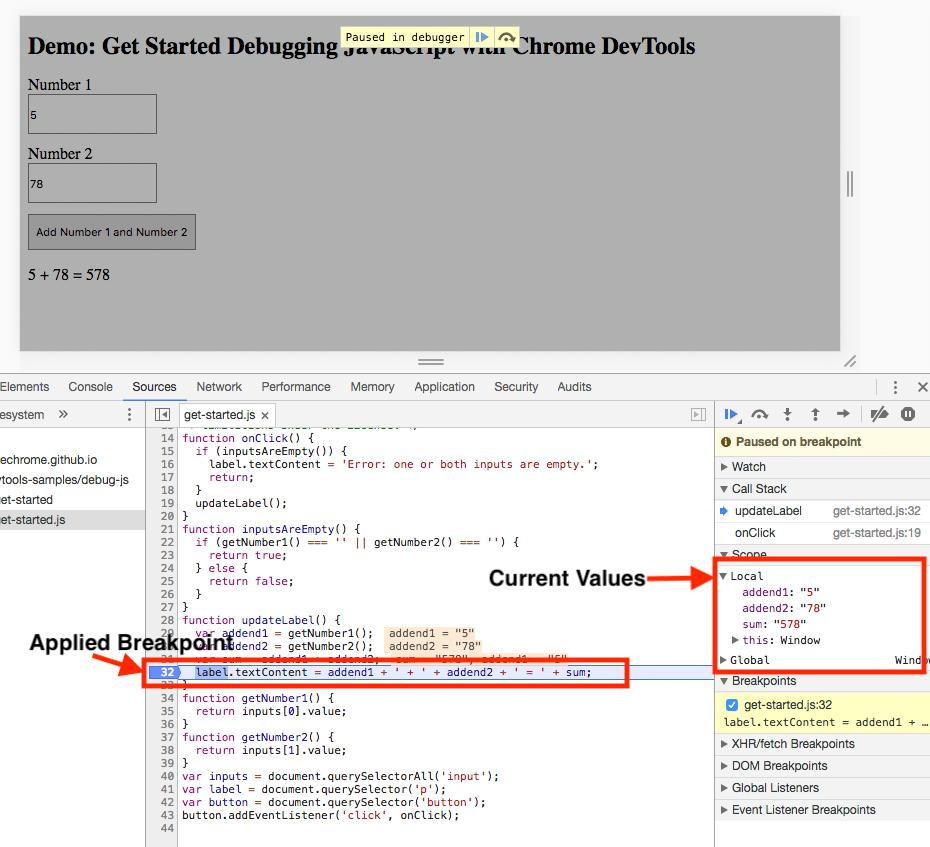Expand the Event Listener Breakpoints section
This screenshot has width=930, height=847.
click(x=803, y=810)
